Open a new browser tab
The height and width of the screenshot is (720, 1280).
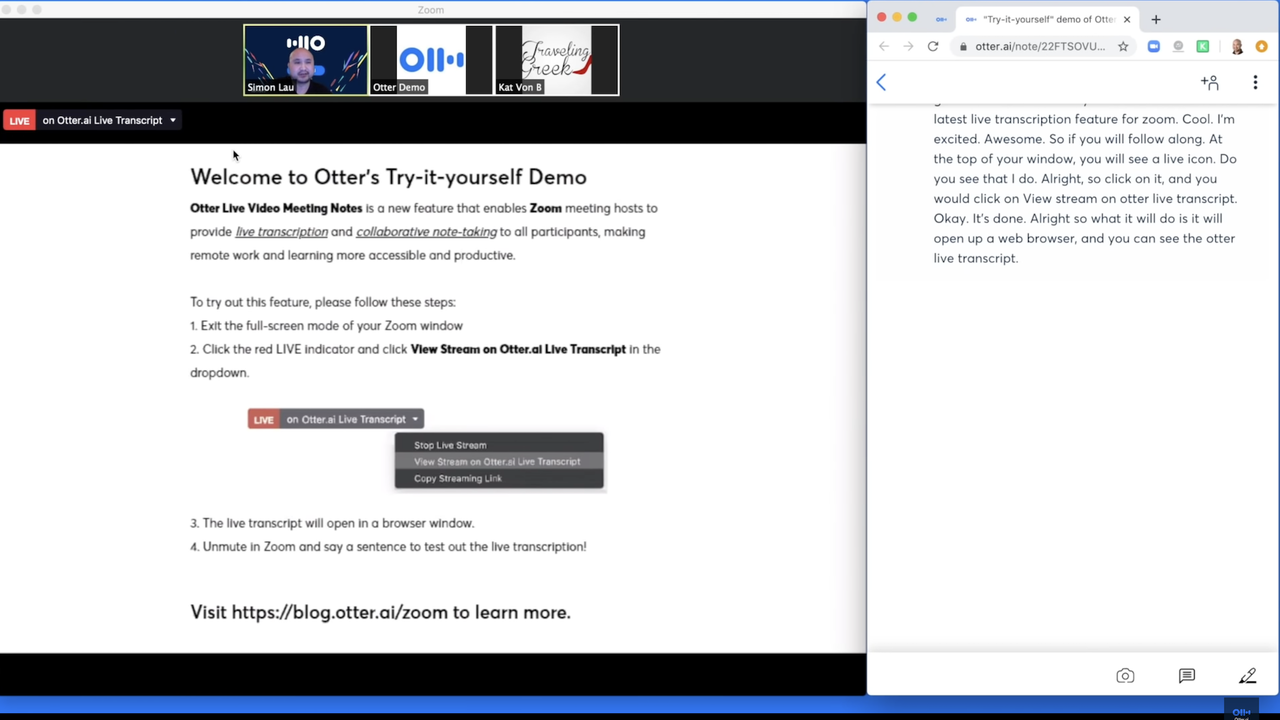point(1156,19)
